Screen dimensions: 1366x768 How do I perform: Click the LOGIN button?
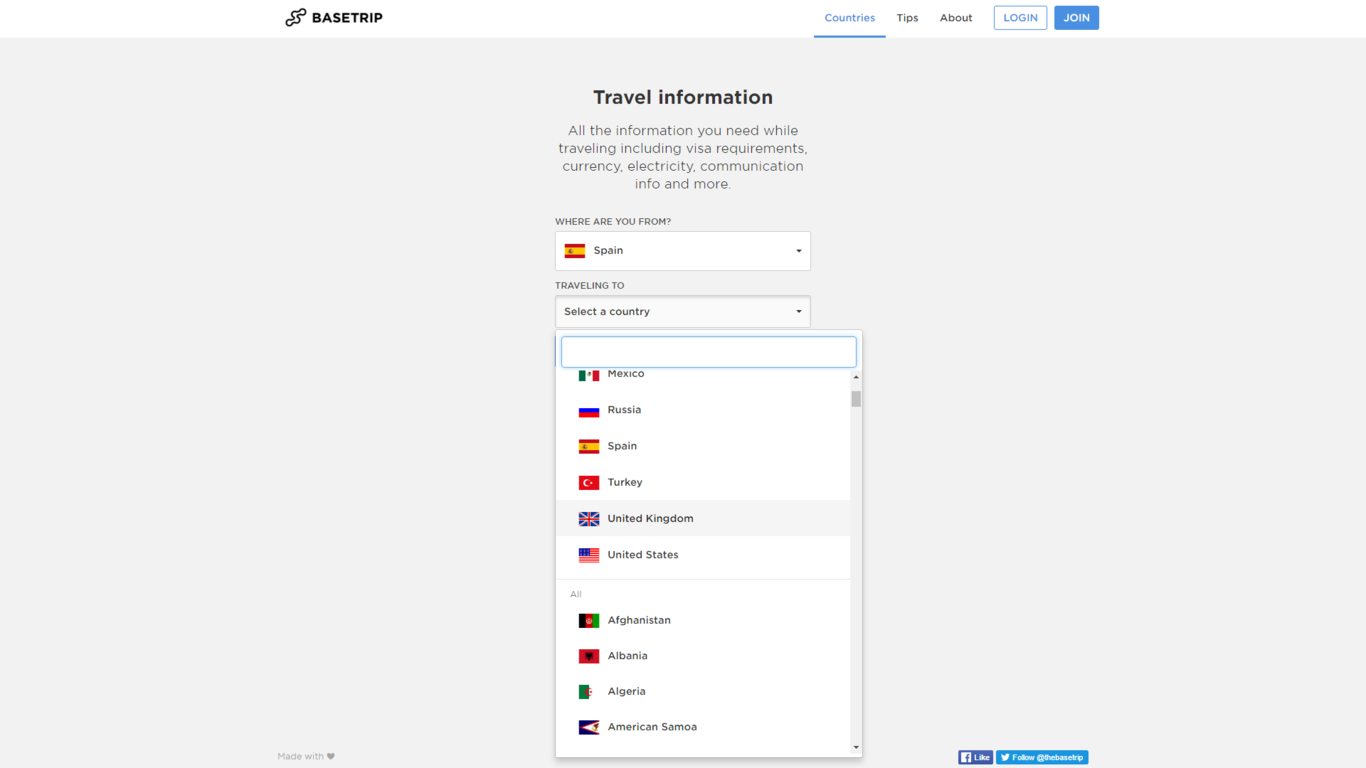(1020, 17)
